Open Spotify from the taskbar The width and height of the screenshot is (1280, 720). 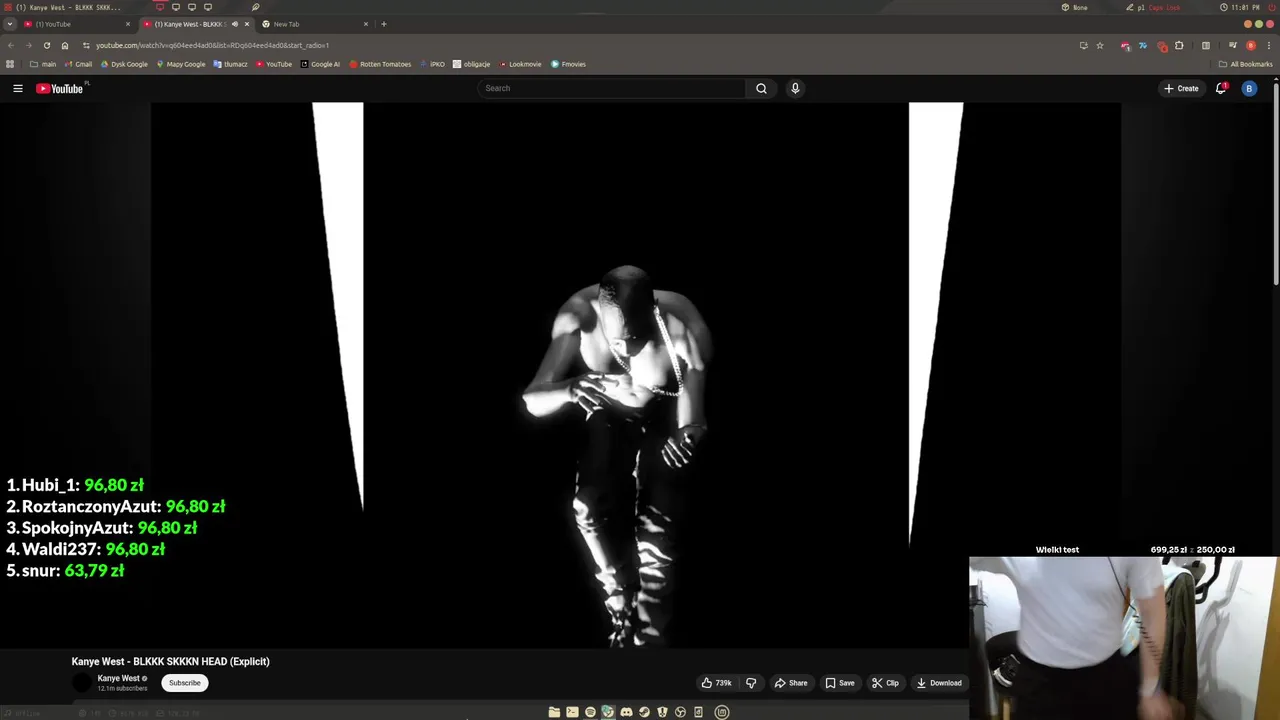click(590, 712)
